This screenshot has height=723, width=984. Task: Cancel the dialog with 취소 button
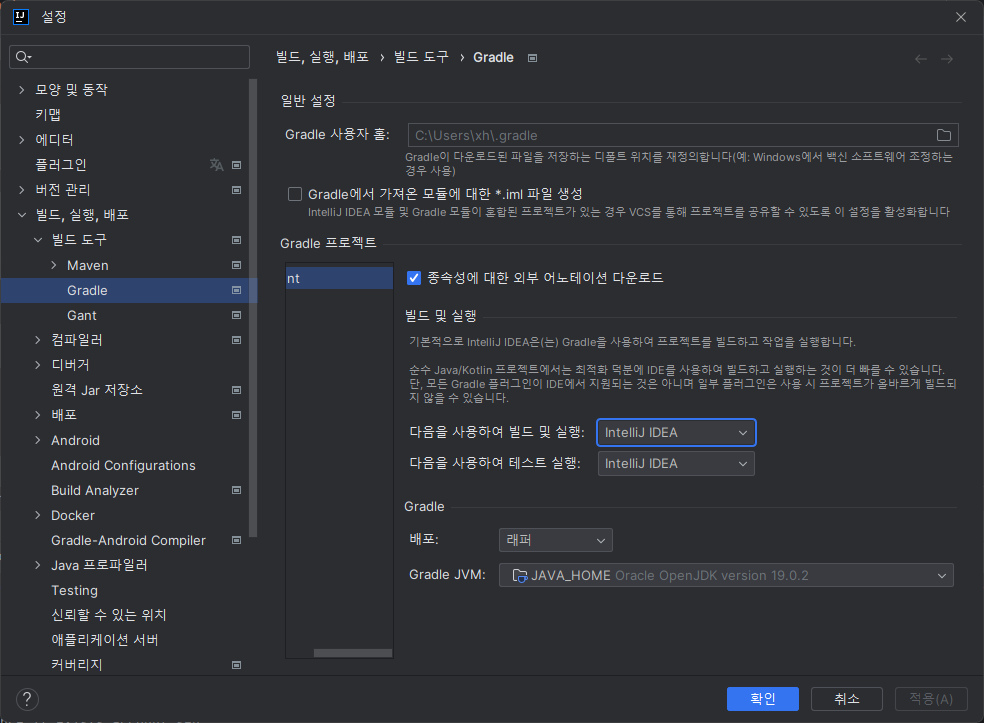[x=847, y=699]
